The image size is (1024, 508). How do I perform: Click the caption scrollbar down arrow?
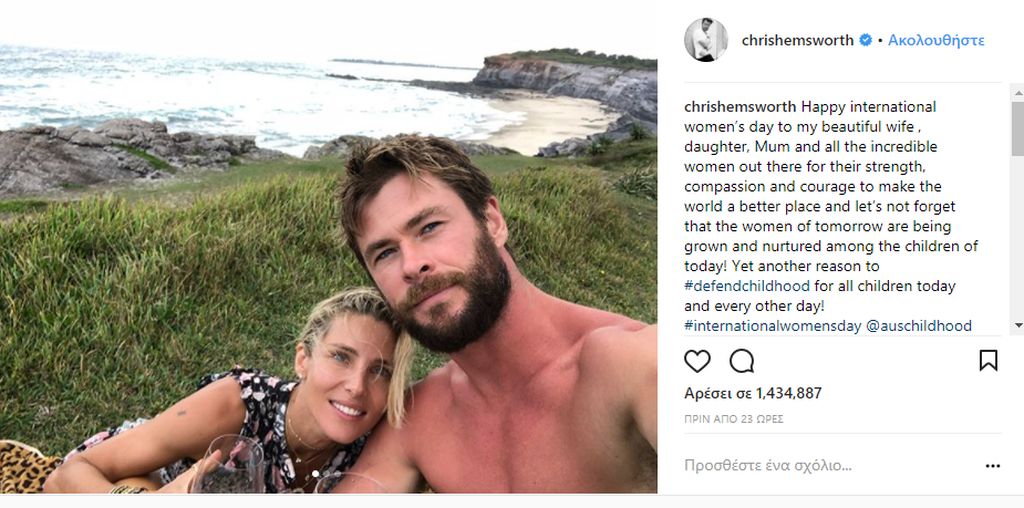click(1017, 326)
